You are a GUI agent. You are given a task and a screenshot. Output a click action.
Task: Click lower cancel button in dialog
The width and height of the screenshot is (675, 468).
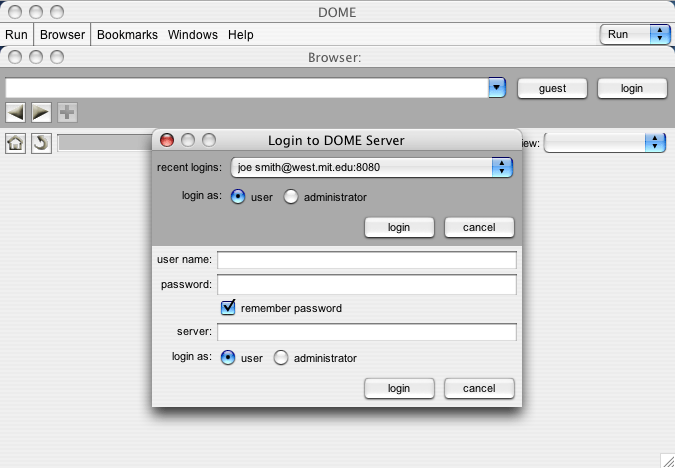479,388
